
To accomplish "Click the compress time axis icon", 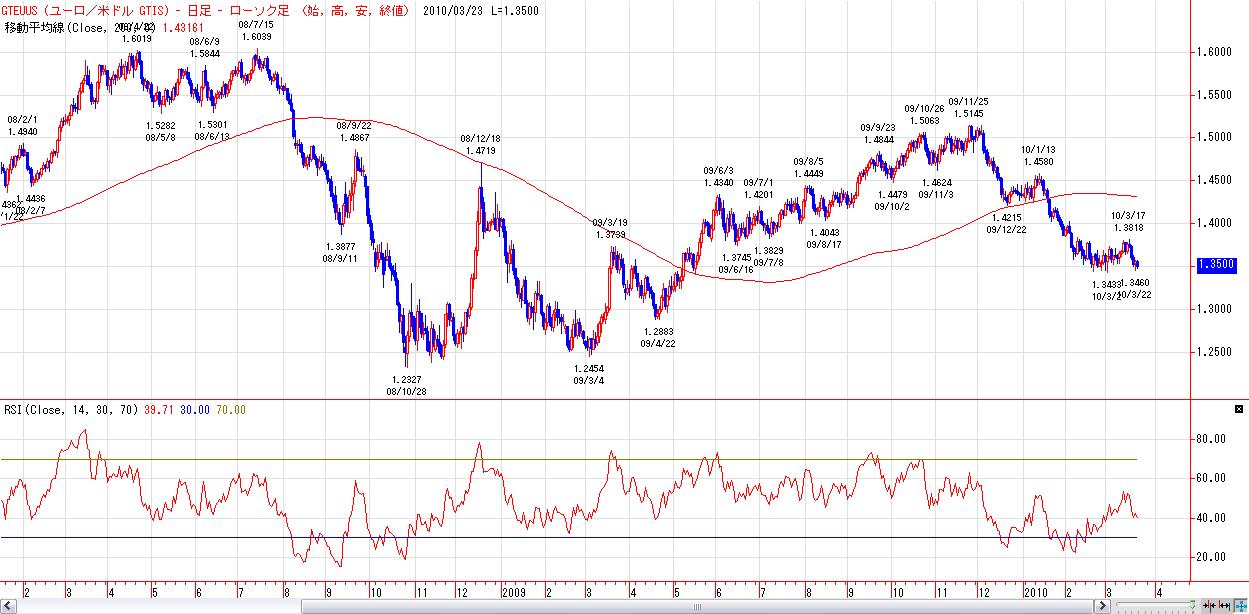I will pos(1209,606).
